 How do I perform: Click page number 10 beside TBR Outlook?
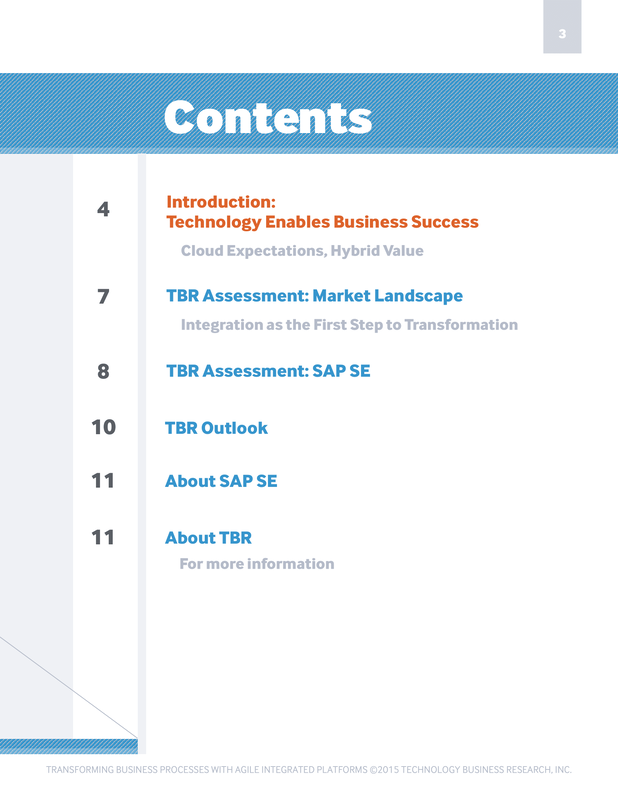(102, 428)
